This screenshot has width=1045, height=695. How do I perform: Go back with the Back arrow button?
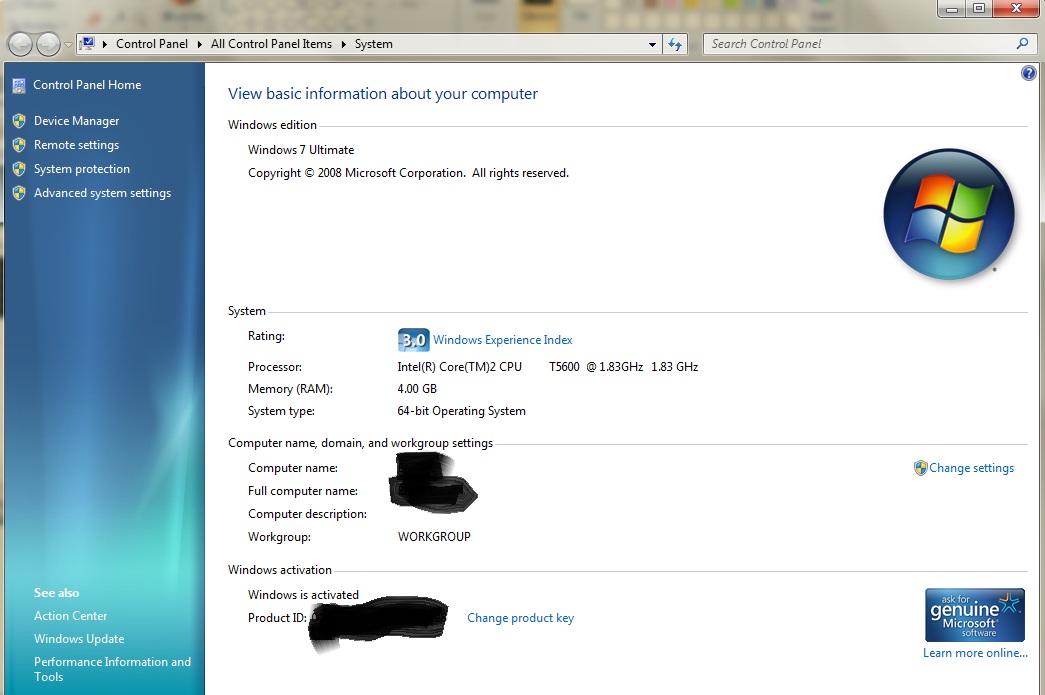(x=20, y=45)
